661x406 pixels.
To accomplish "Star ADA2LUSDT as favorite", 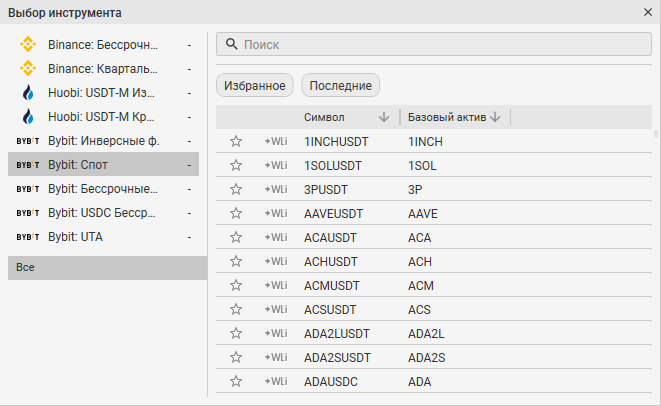I will [x=236, y=333].
